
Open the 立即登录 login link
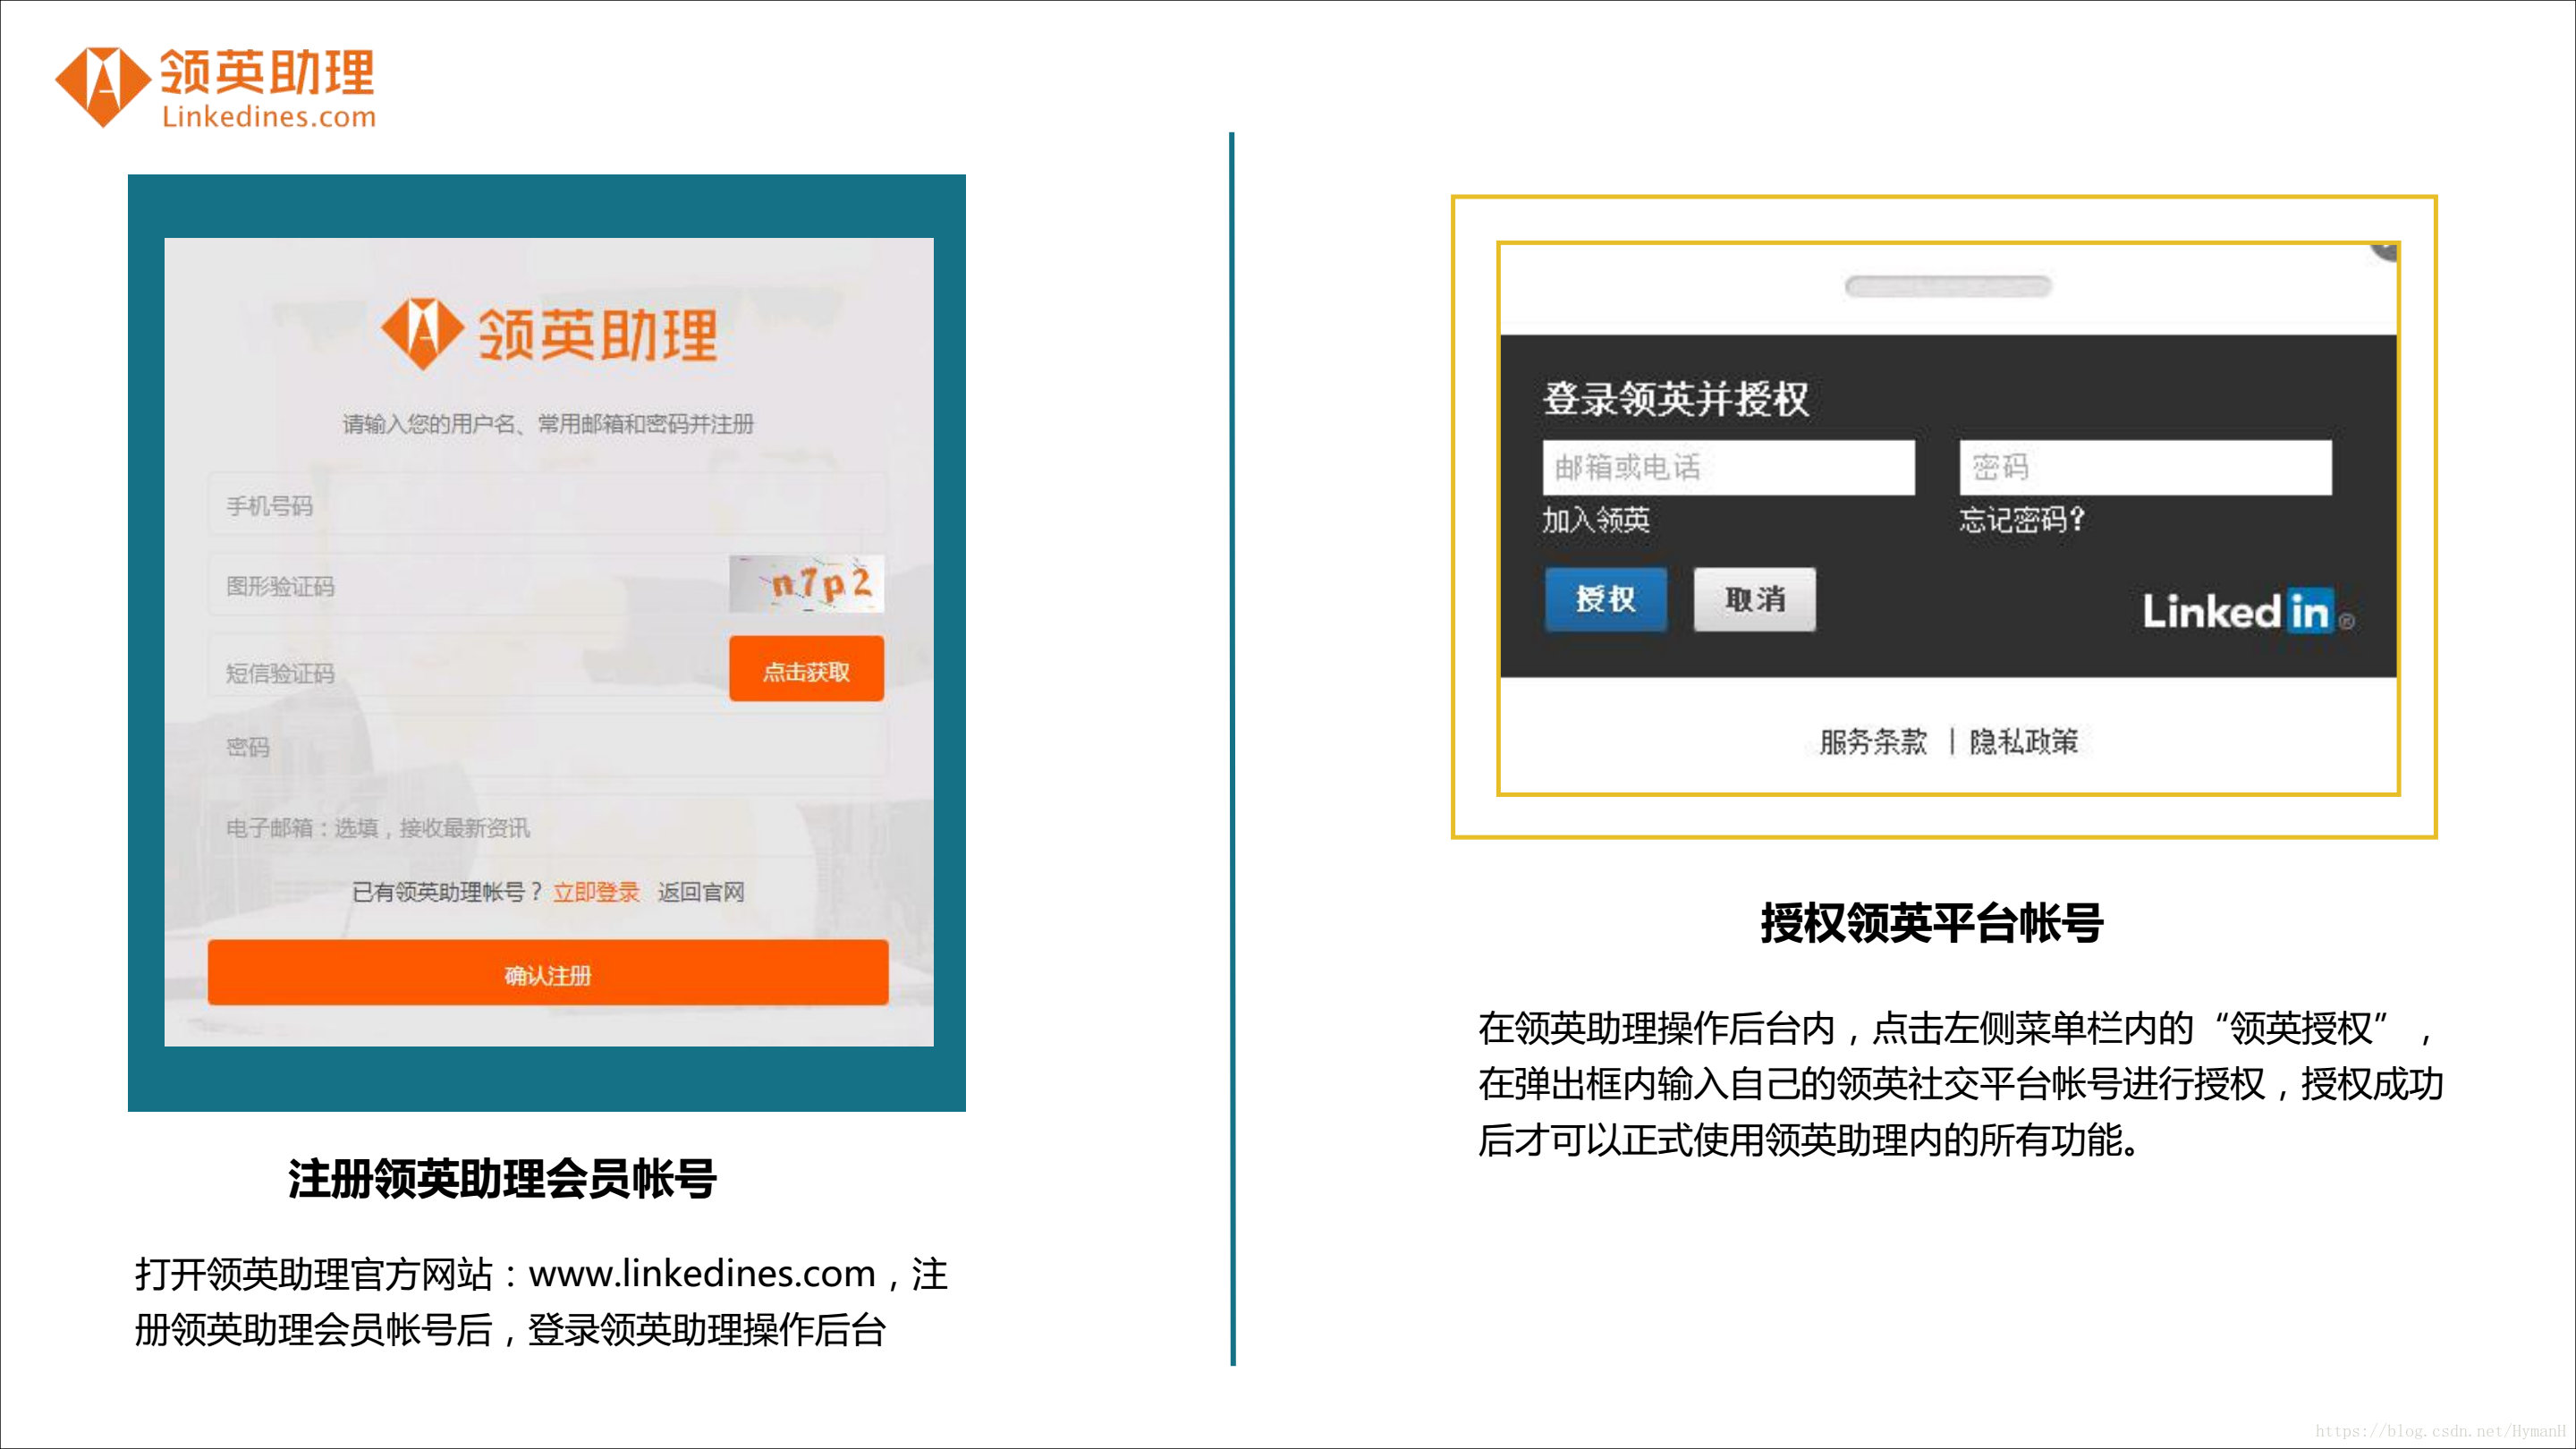pos(596,892)
